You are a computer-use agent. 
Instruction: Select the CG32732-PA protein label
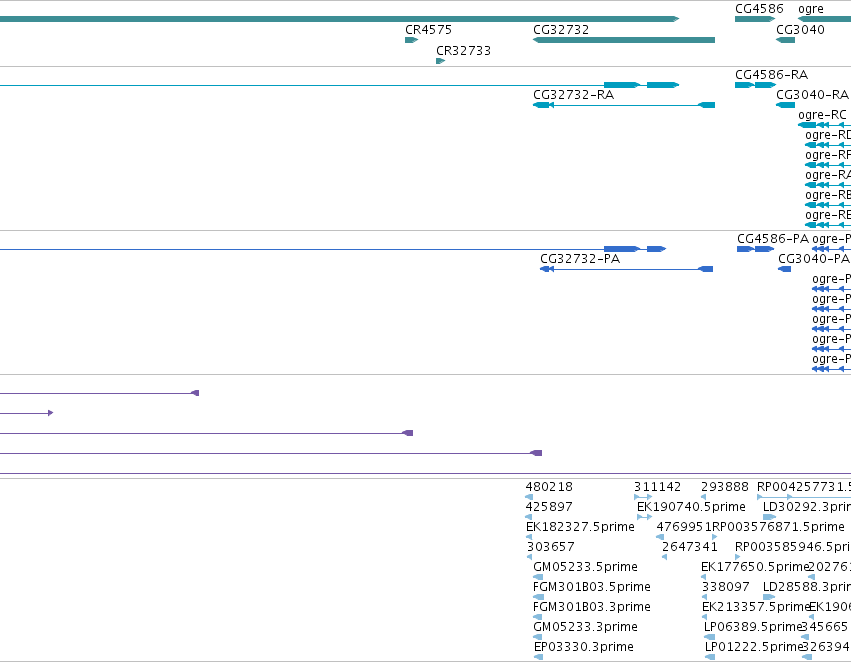pos(580,259)
